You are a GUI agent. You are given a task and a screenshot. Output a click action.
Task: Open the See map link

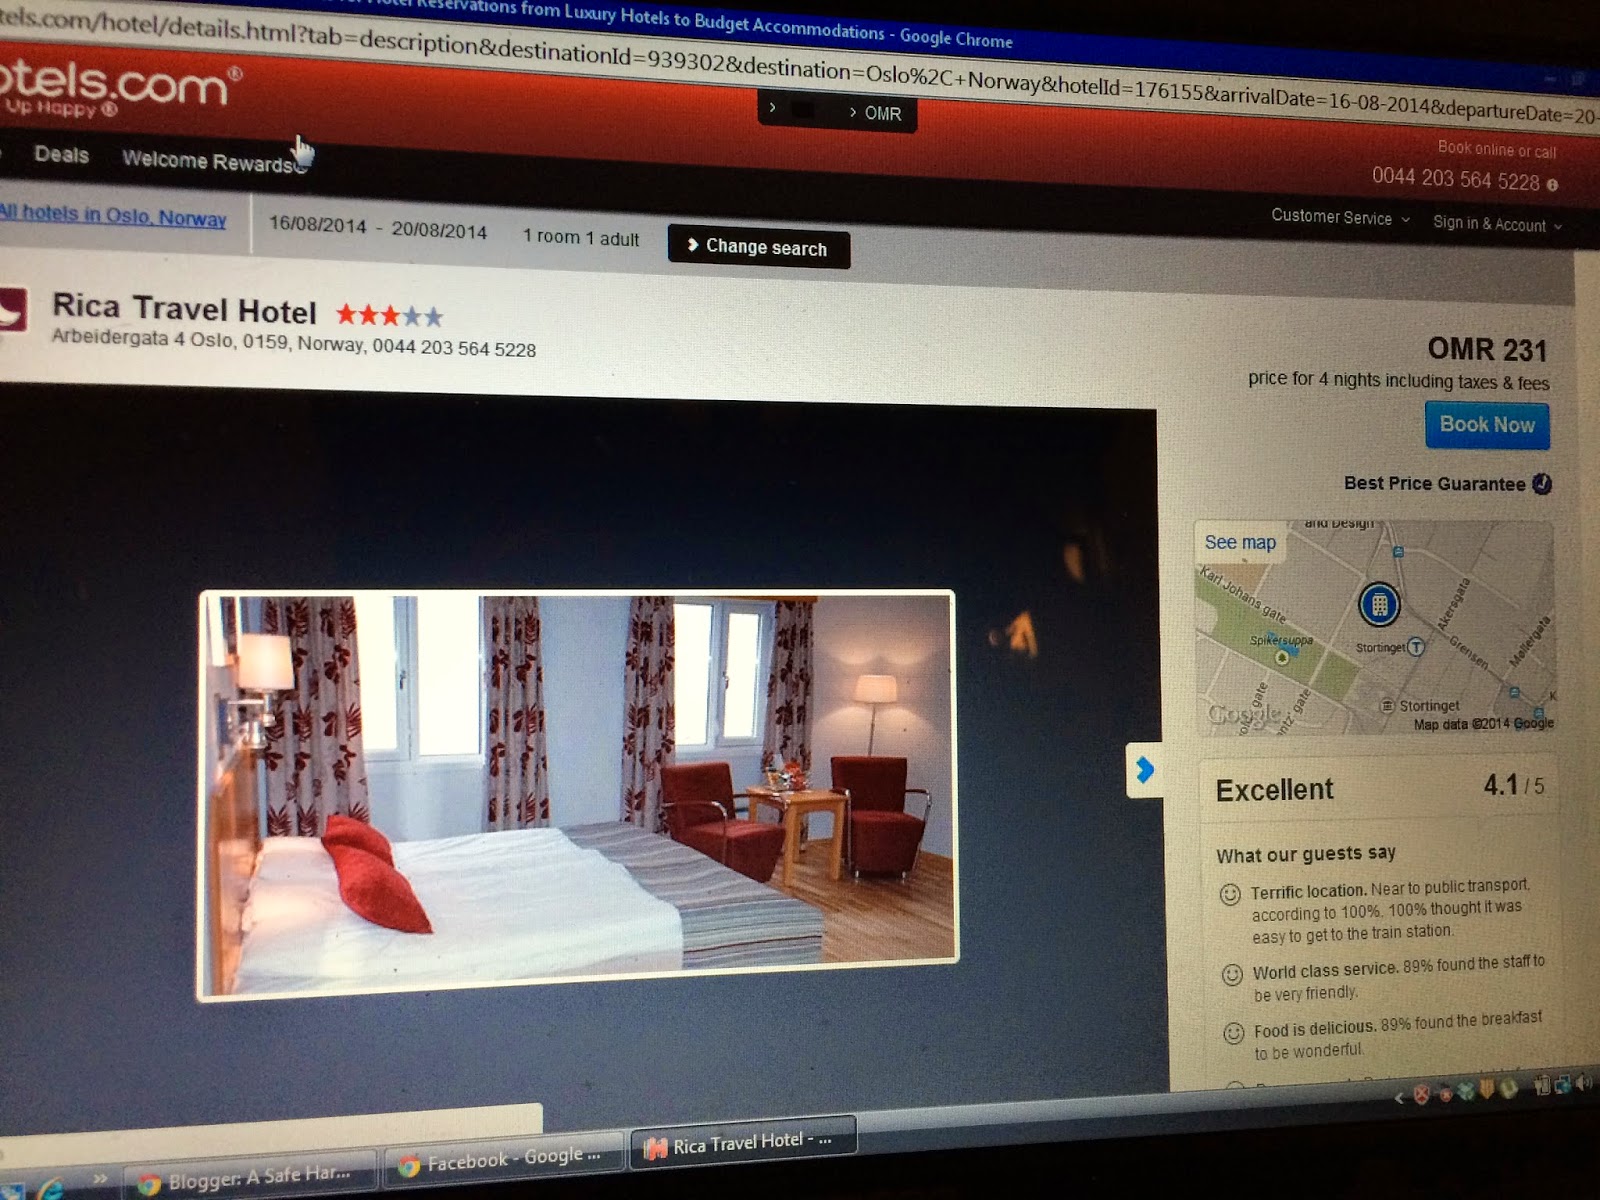tap(1240, 542)
